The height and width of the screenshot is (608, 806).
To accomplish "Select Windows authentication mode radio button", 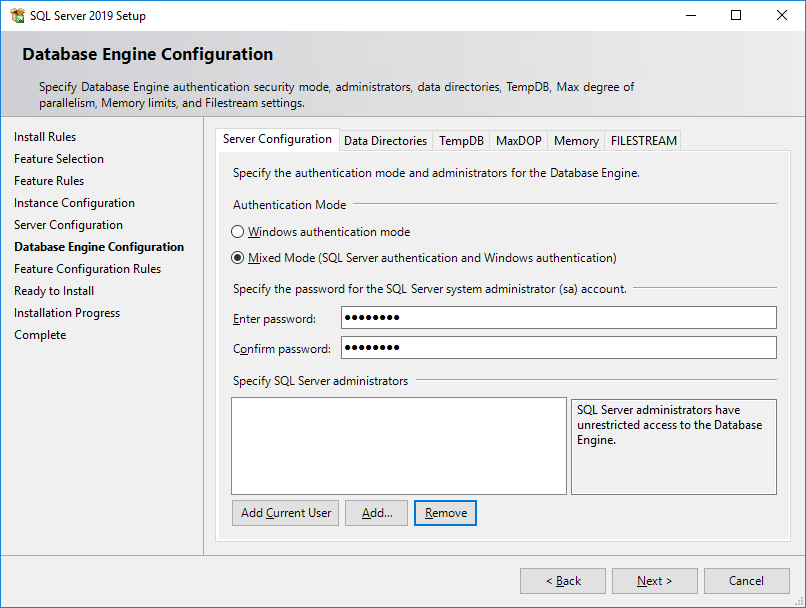I will click(x=238, y=232).
